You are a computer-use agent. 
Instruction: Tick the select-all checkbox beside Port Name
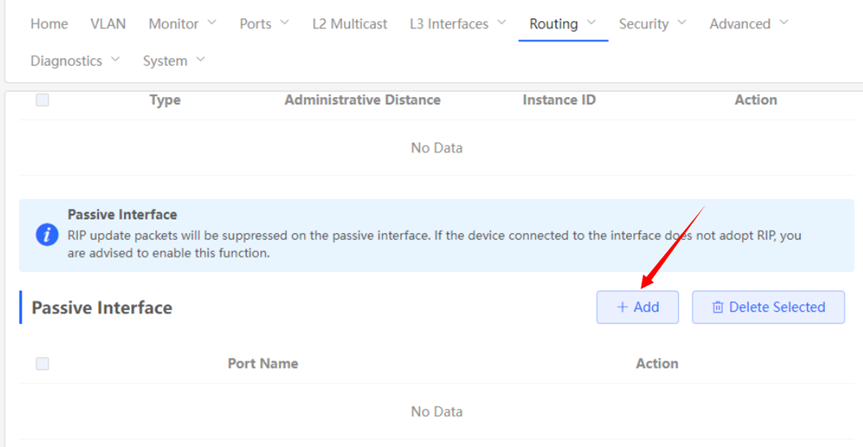point(42,364)
